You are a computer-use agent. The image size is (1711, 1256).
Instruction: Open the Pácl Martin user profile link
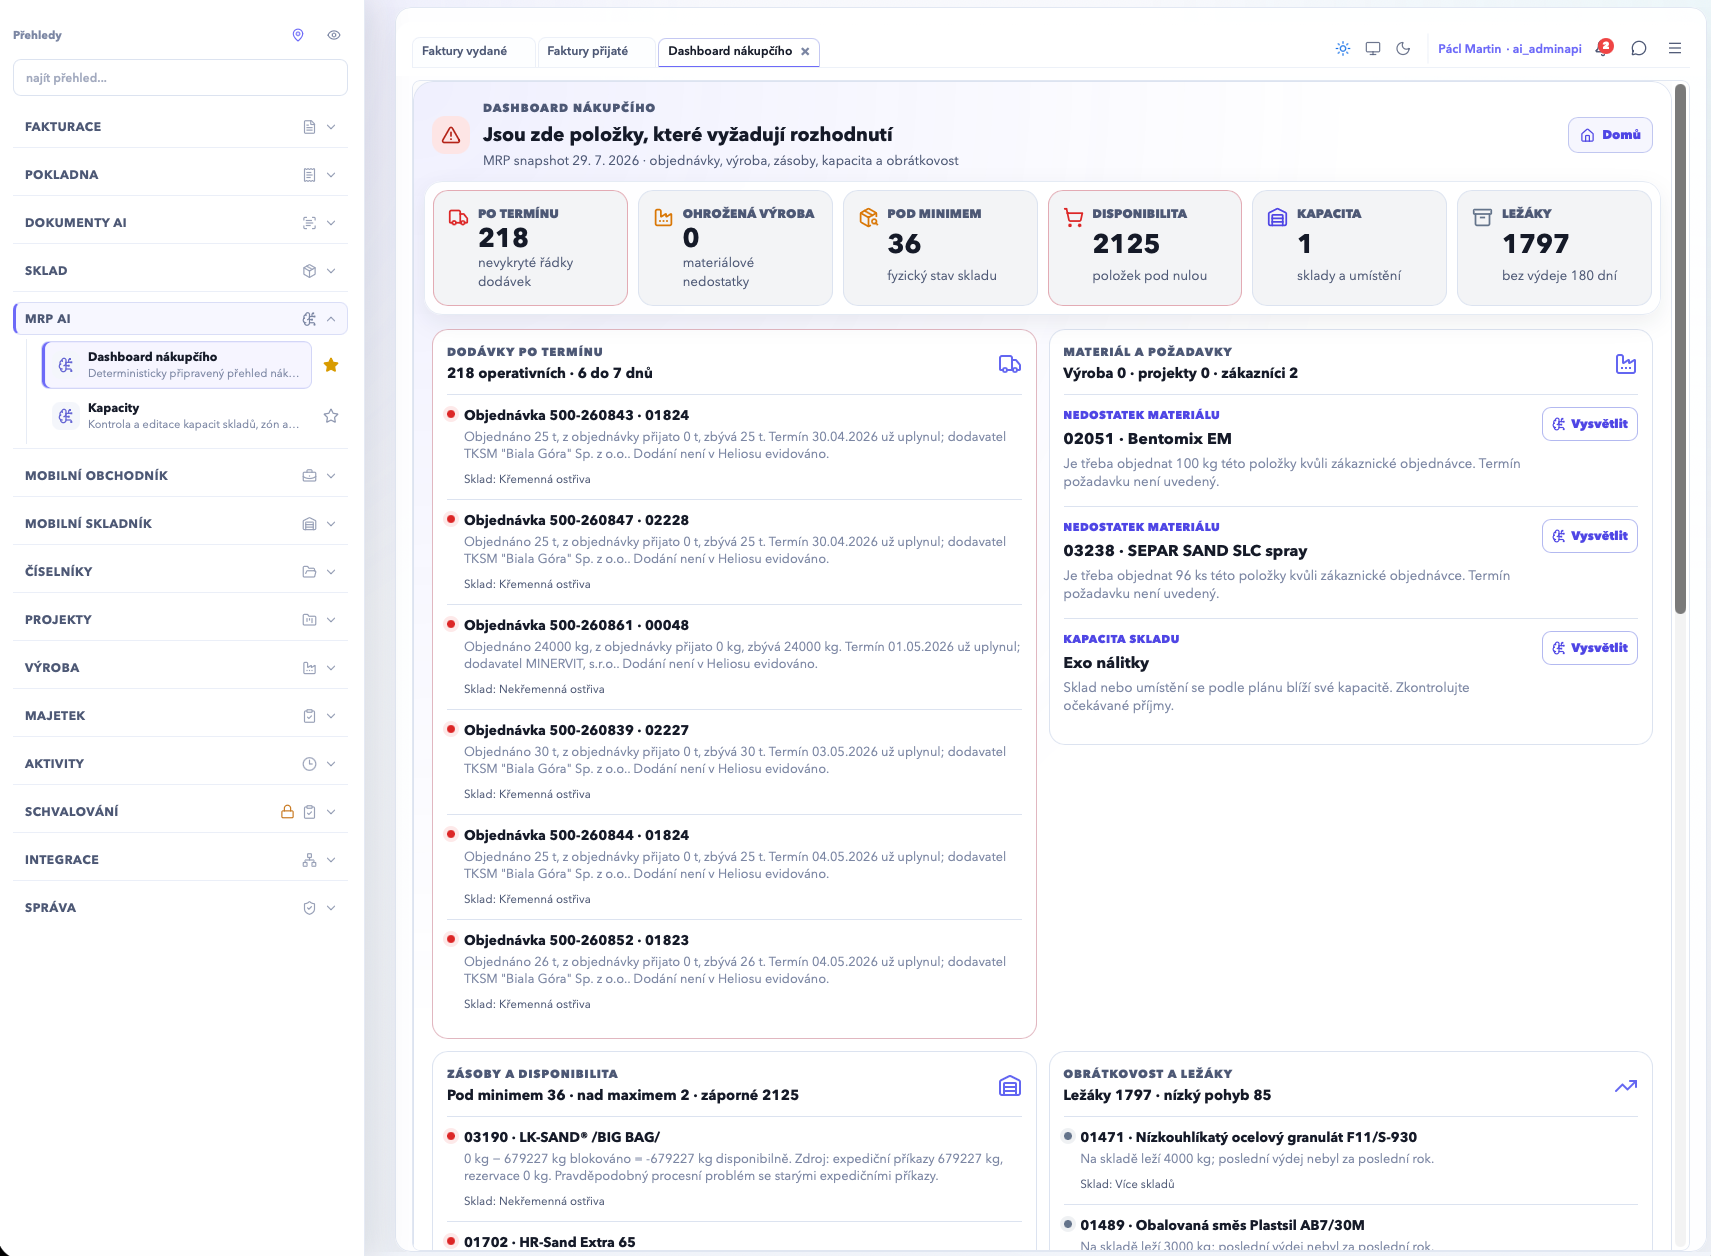click(1510, 49)
